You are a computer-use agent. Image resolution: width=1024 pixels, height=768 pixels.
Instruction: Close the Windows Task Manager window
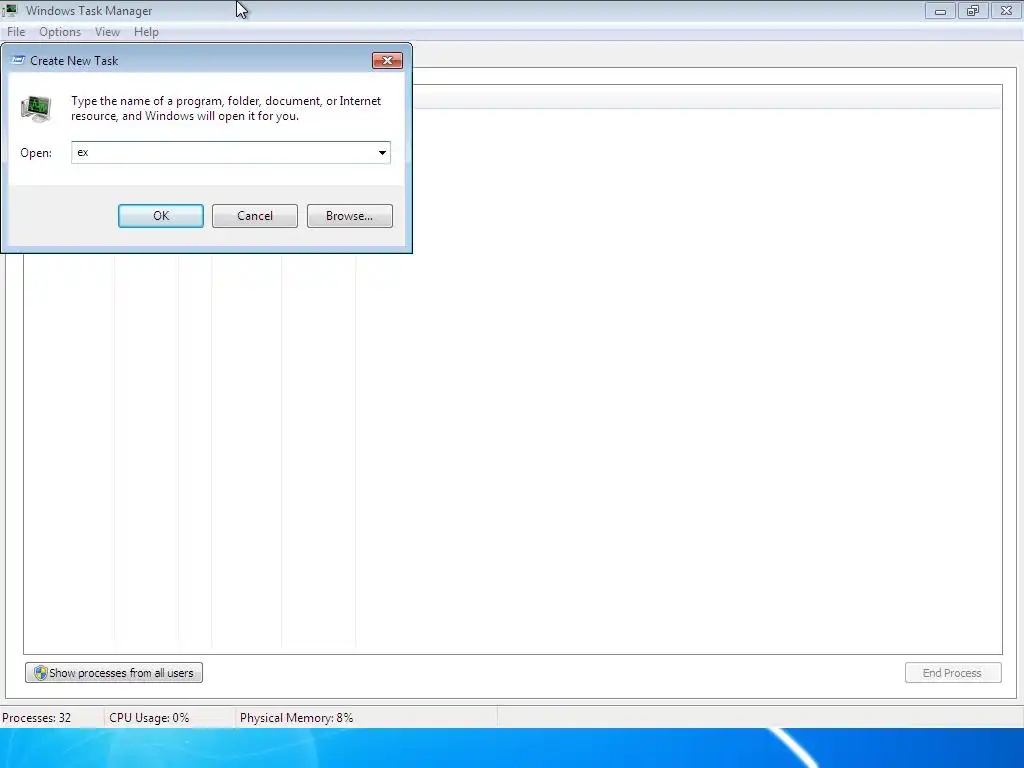click(1006, 10)
